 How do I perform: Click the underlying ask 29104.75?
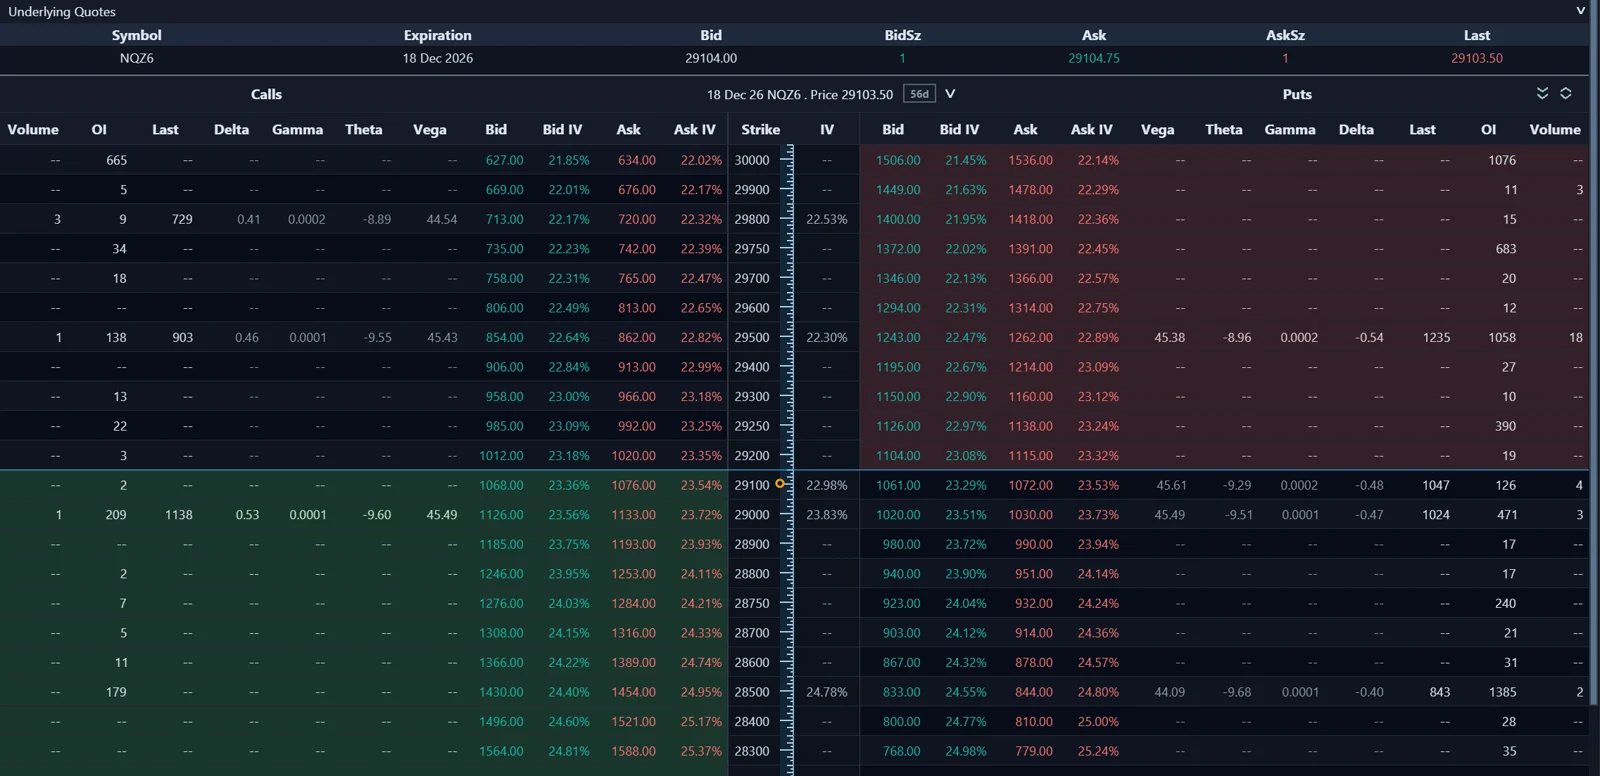point(1094,58)
